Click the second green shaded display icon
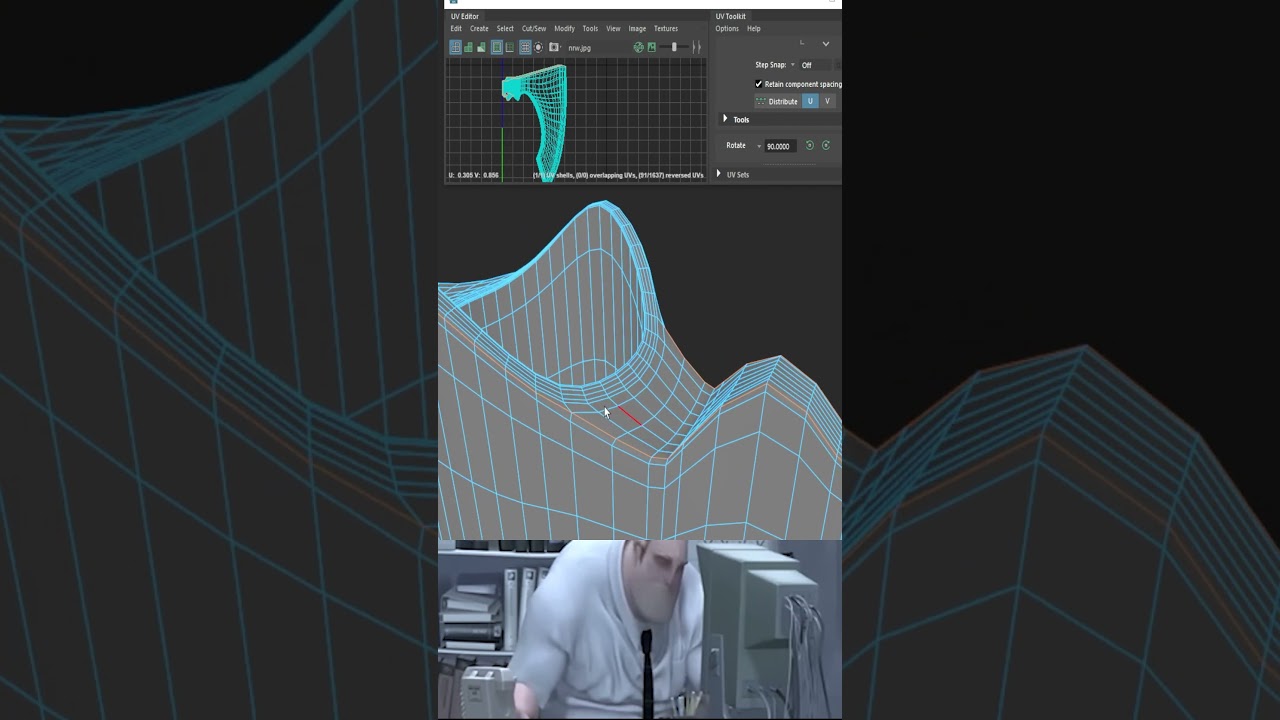 (x=468, y=47)
